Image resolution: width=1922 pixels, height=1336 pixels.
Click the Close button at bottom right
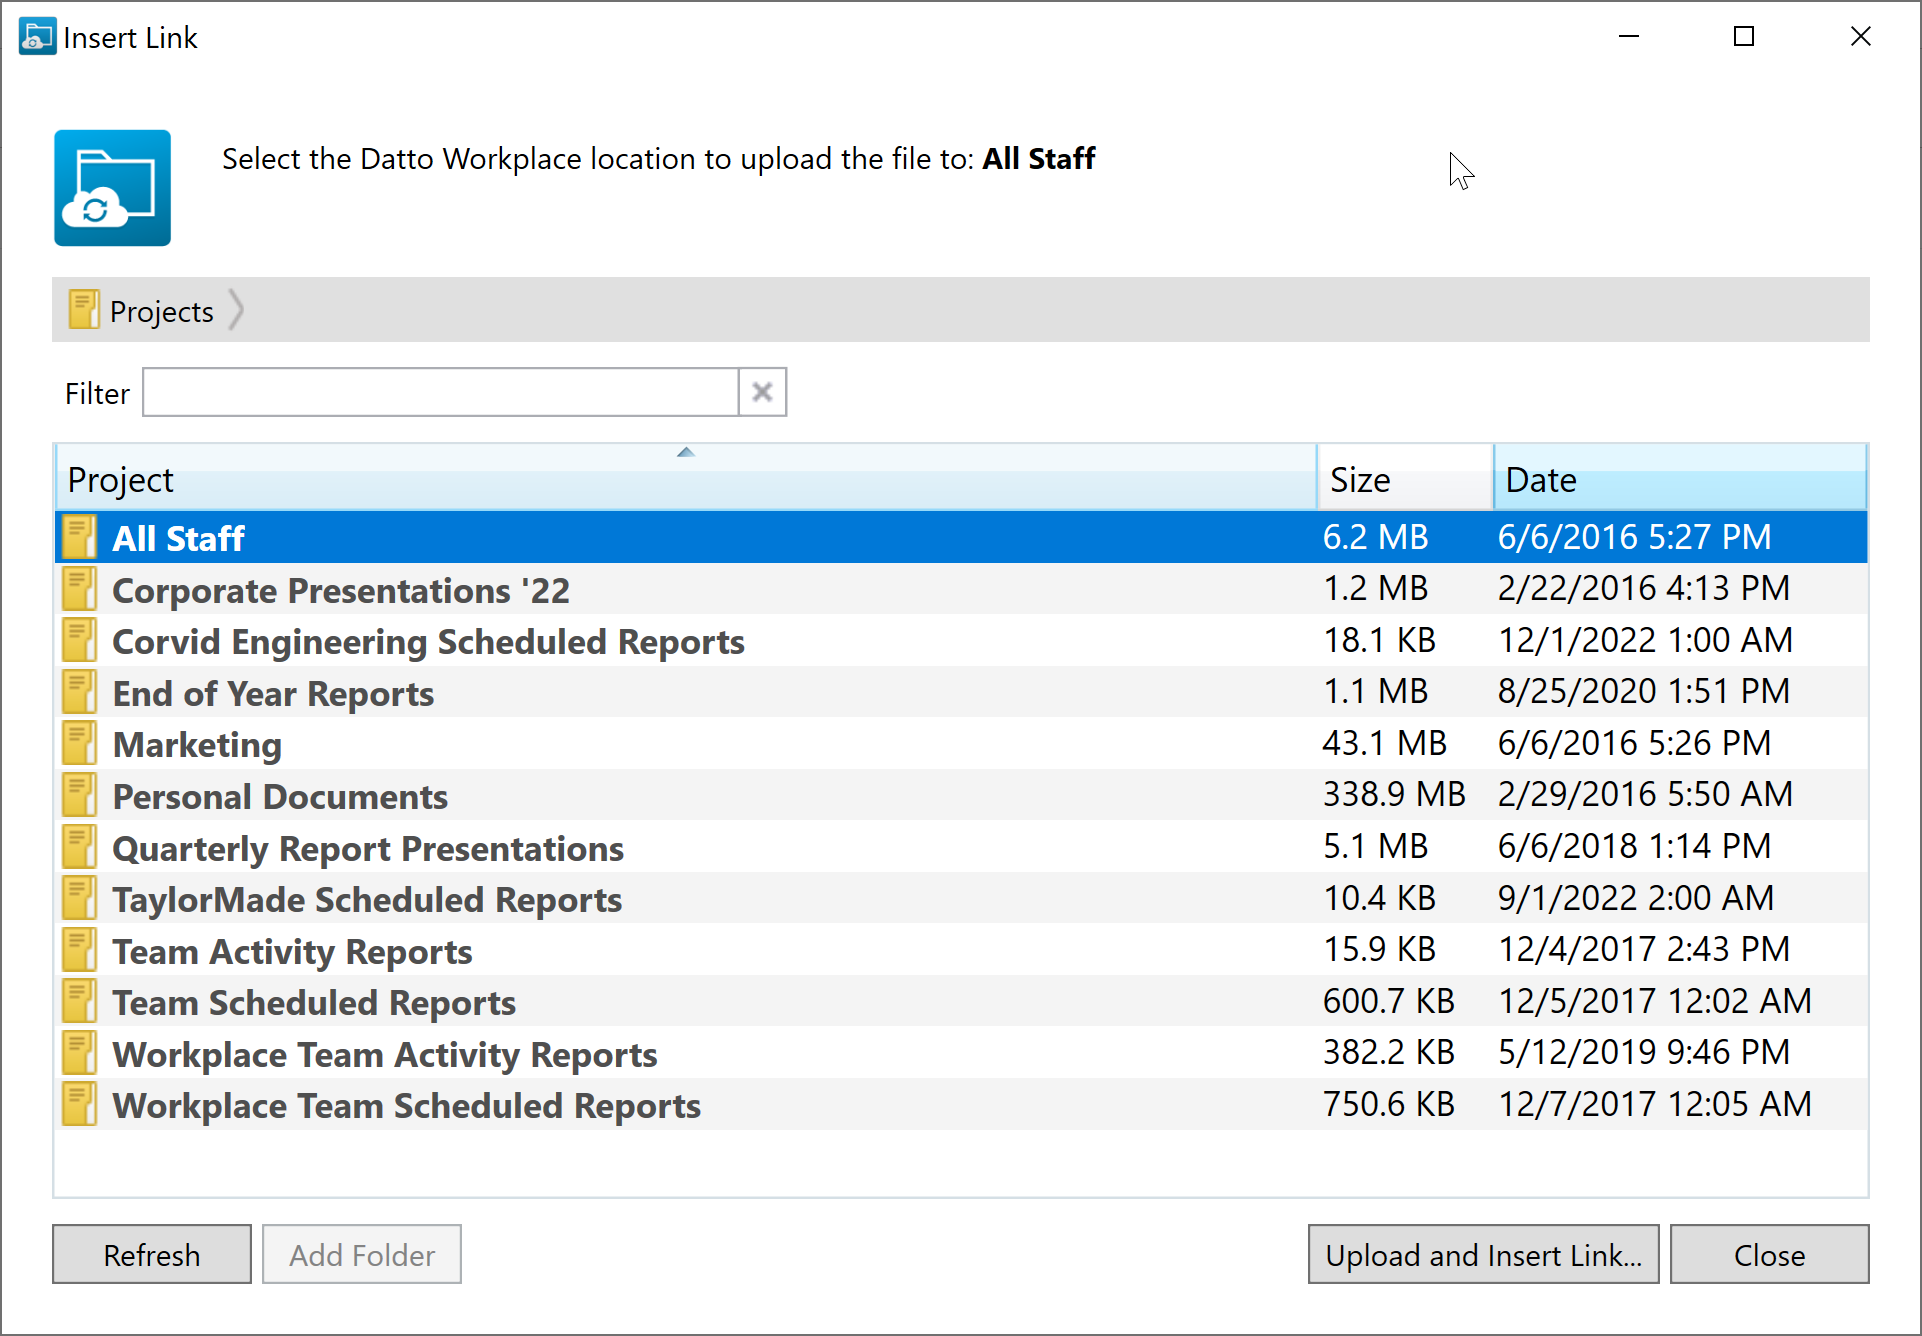[x=1768, y=1254]
